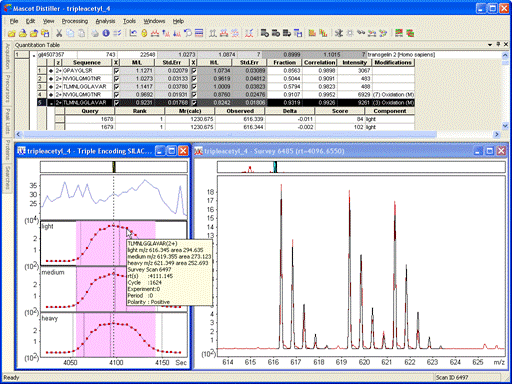Toggle M/L checkbox in table row 3

[x=116, y=87]
